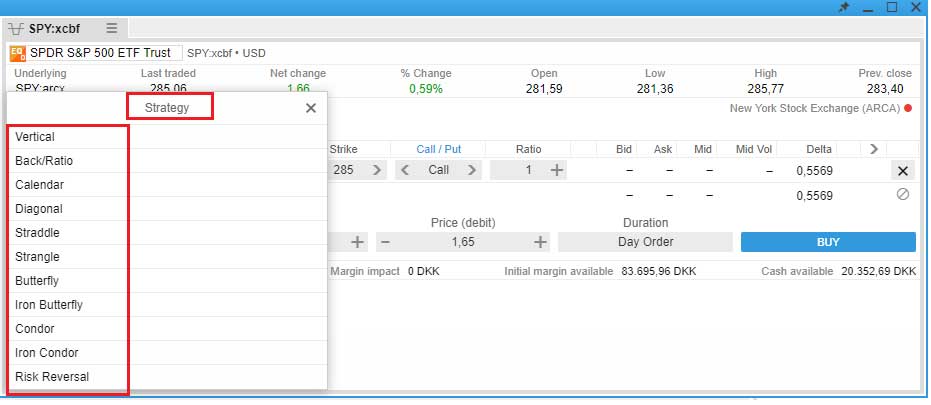This screenshot has height=405, width=931.
Task: Pin the window with the pushpin icon
Action: pyautogui.click(x=843, y=8)
